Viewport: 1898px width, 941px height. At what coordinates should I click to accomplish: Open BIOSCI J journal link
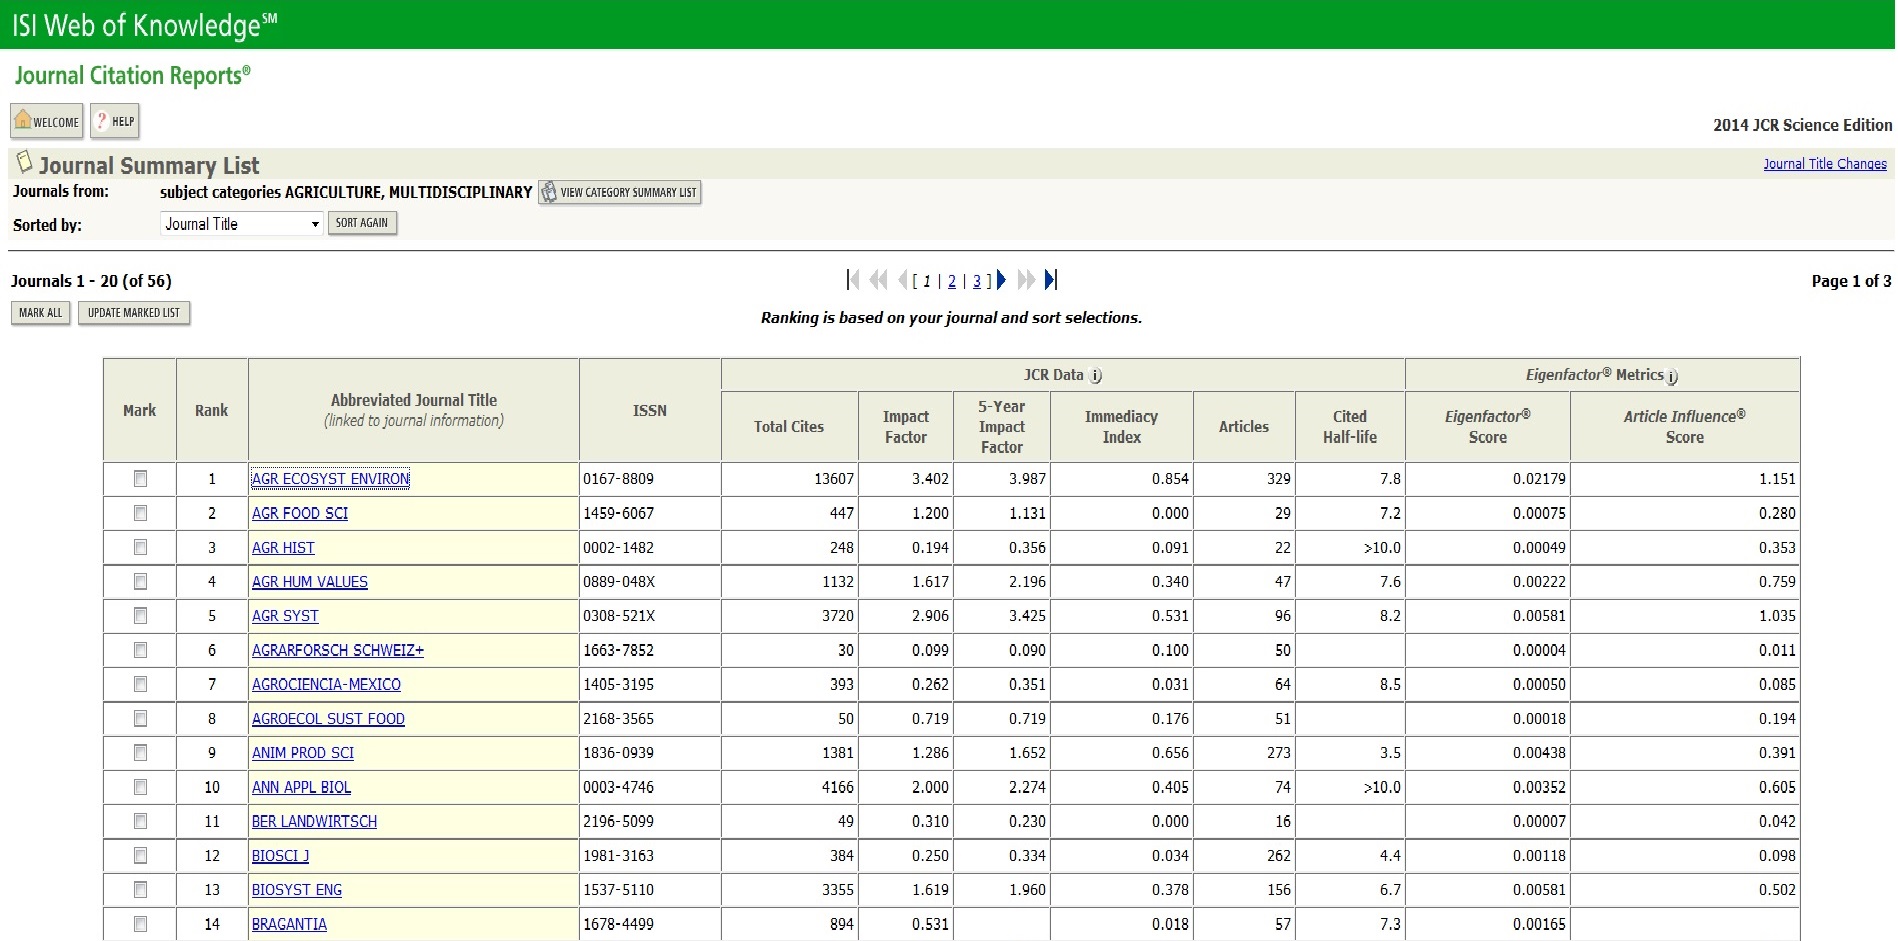click(x=280, y=856)
